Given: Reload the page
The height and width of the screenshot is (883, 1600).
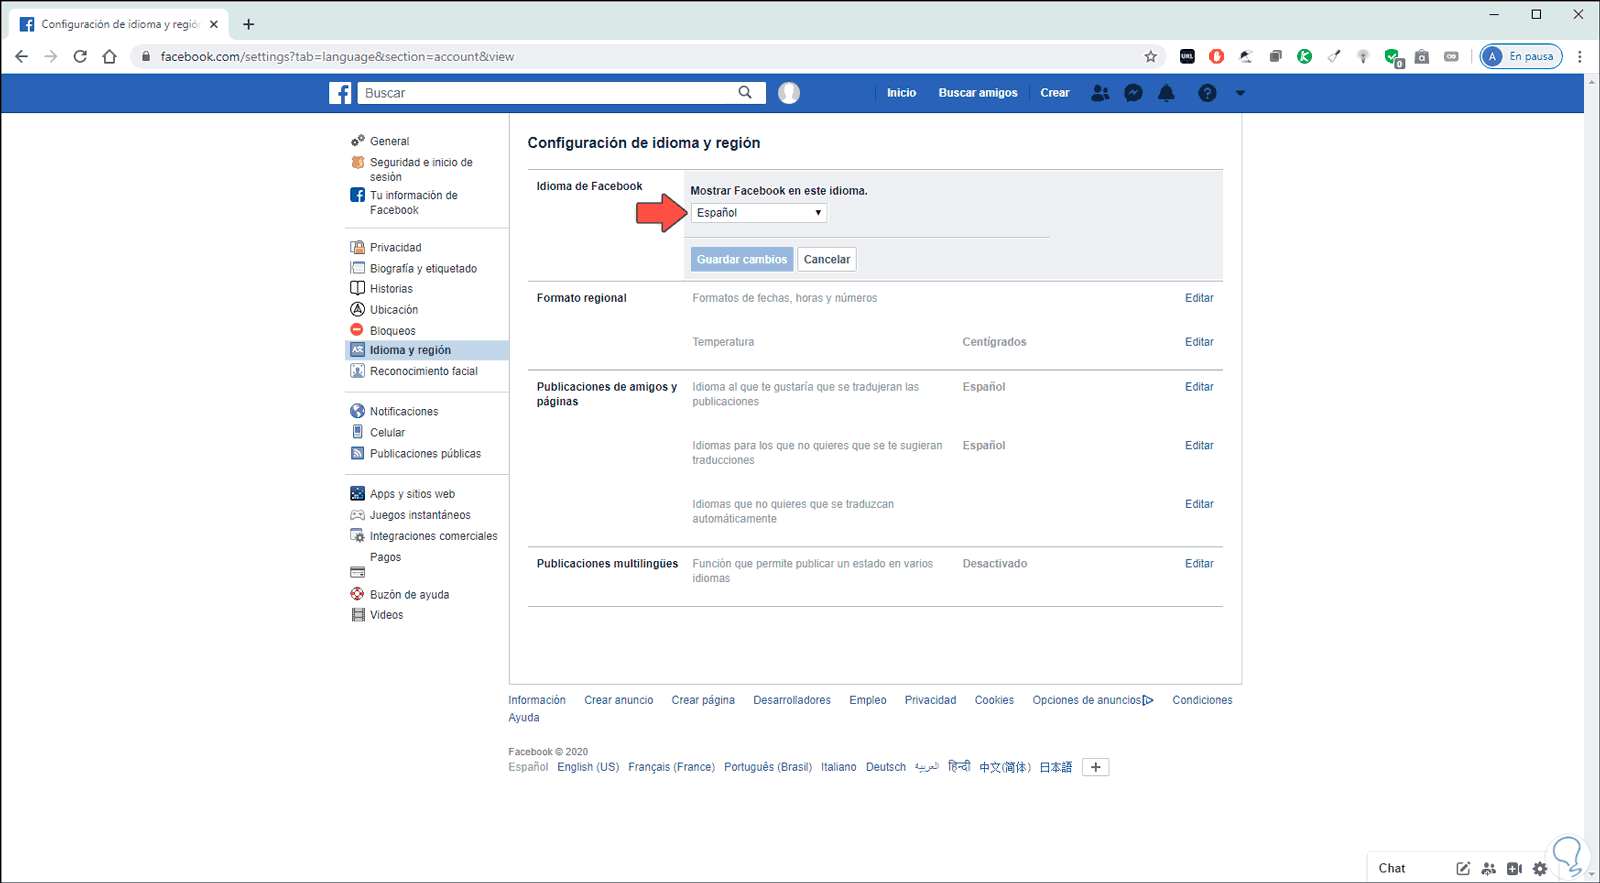Looking at the screenshot, I should [80, 56].
